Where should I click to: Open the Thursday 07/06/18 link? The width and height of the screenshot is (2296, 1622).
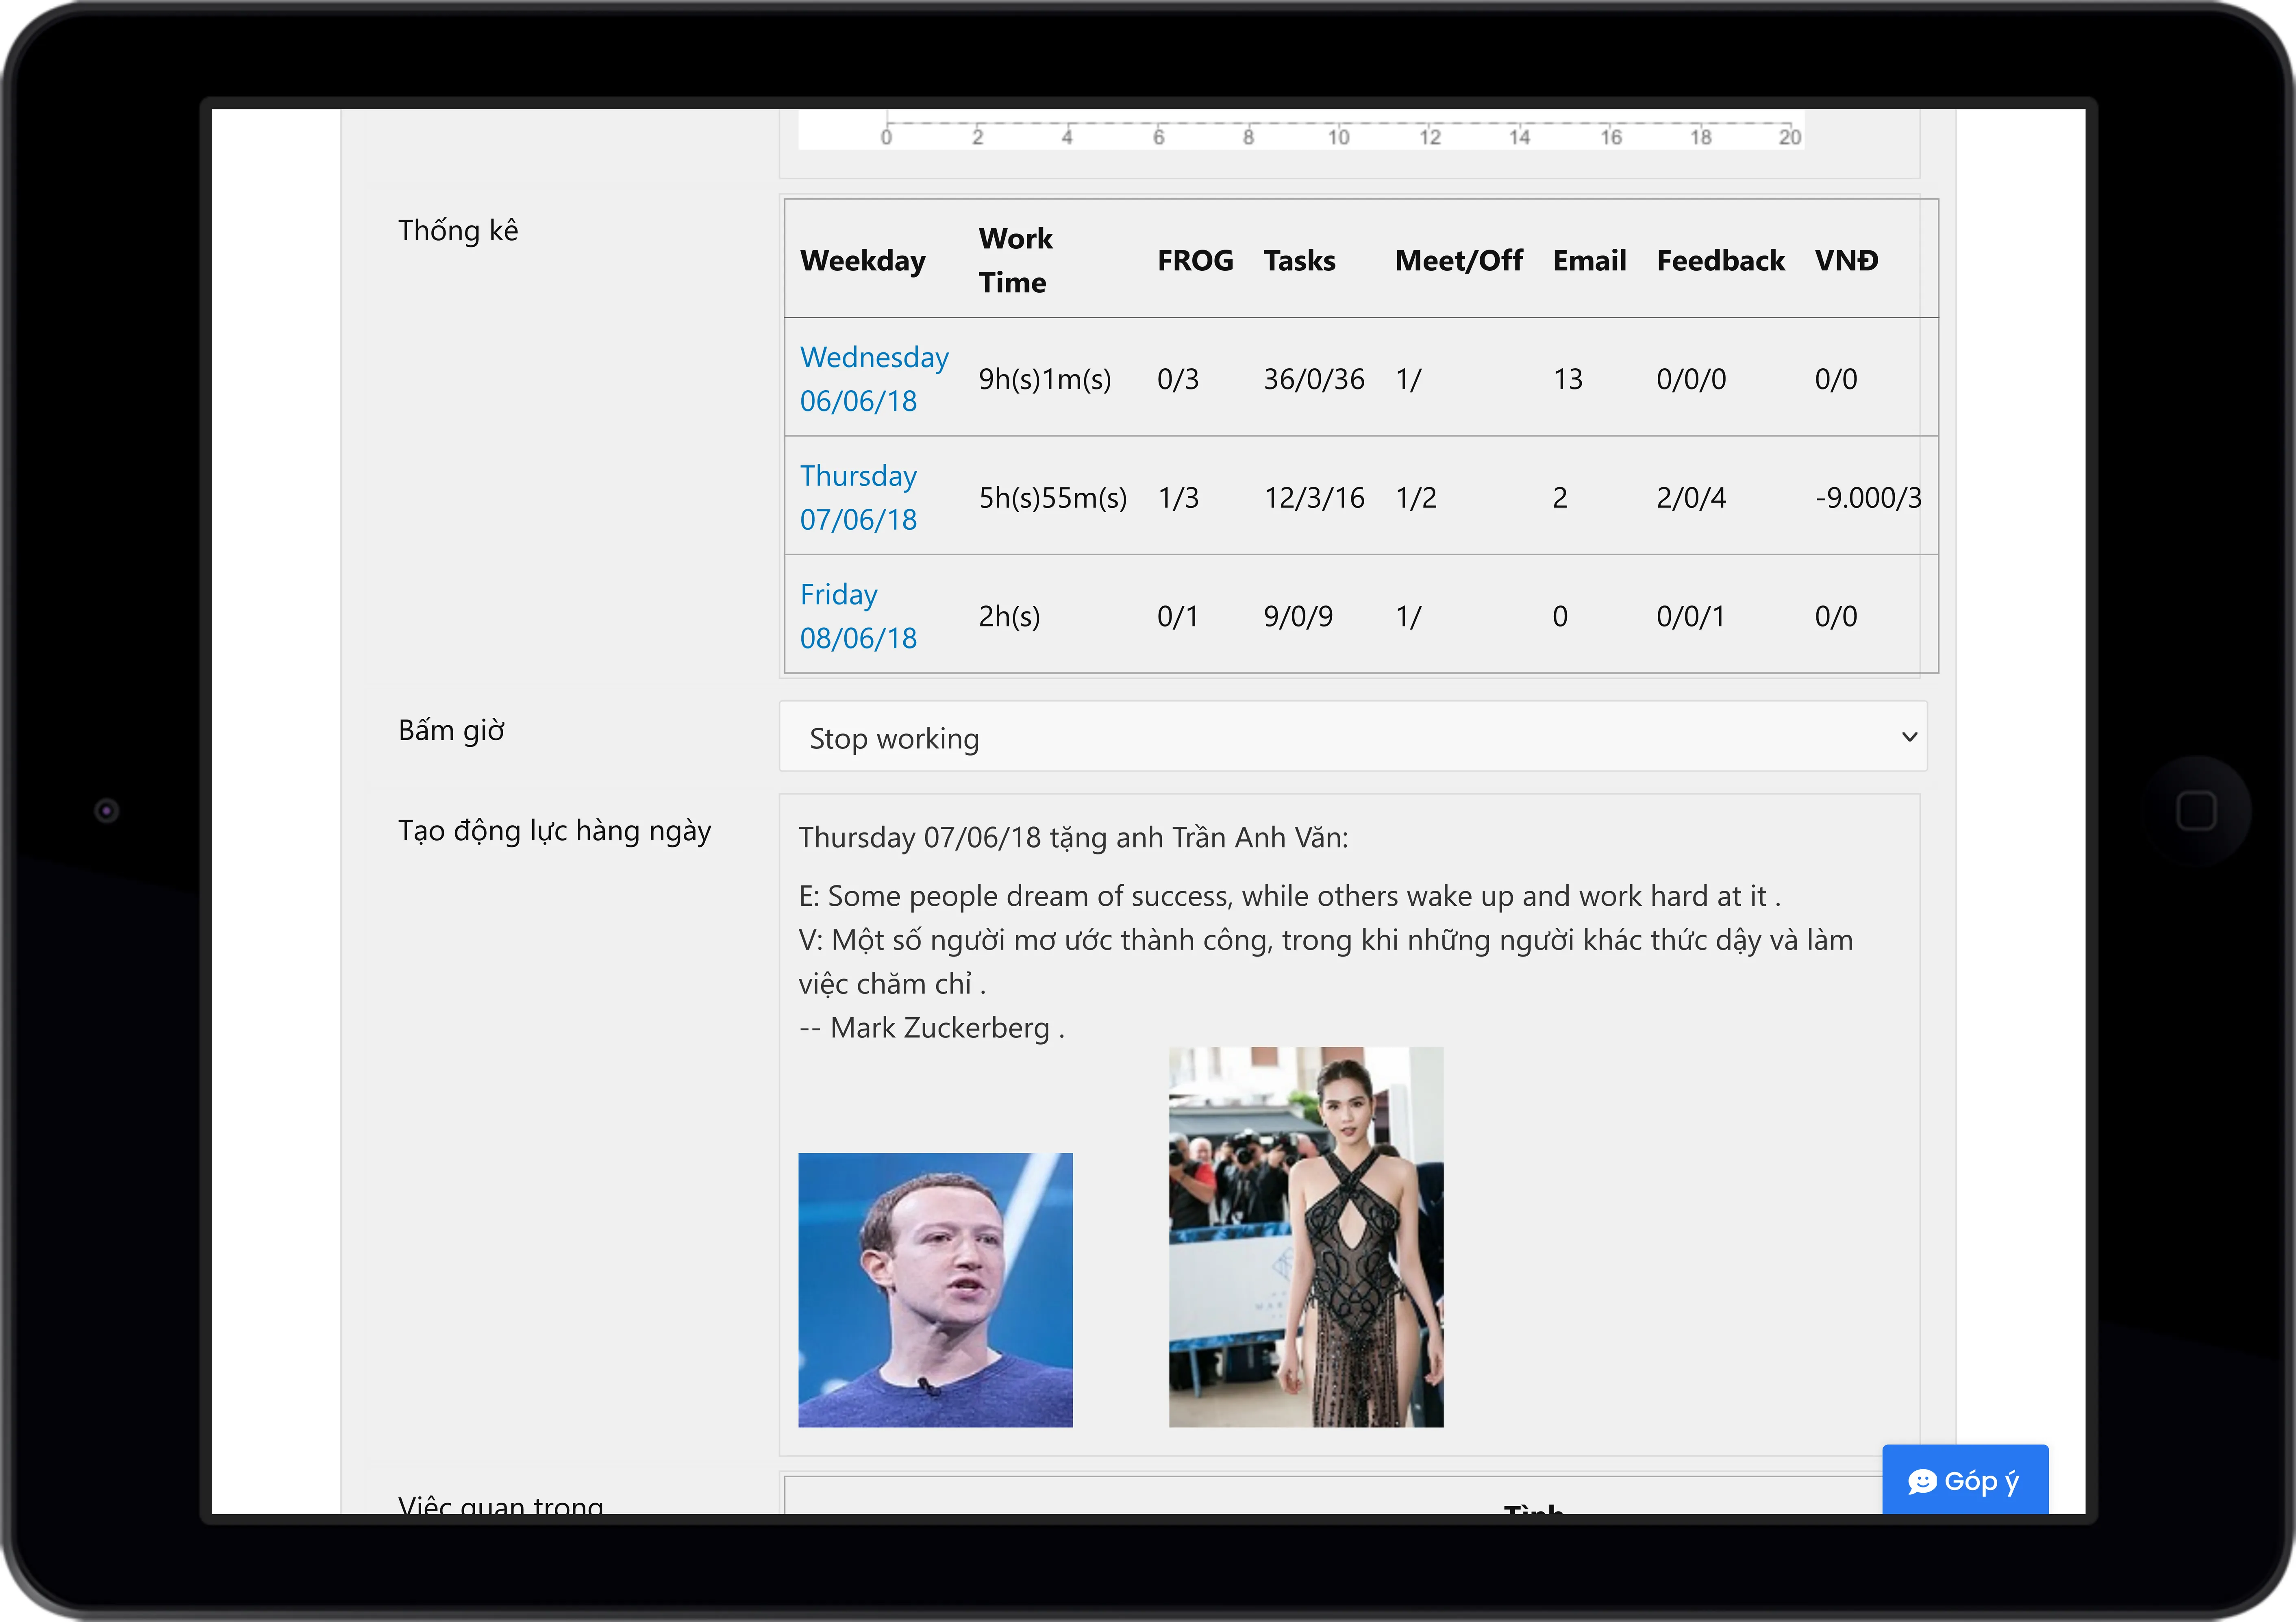click(859, 497)
